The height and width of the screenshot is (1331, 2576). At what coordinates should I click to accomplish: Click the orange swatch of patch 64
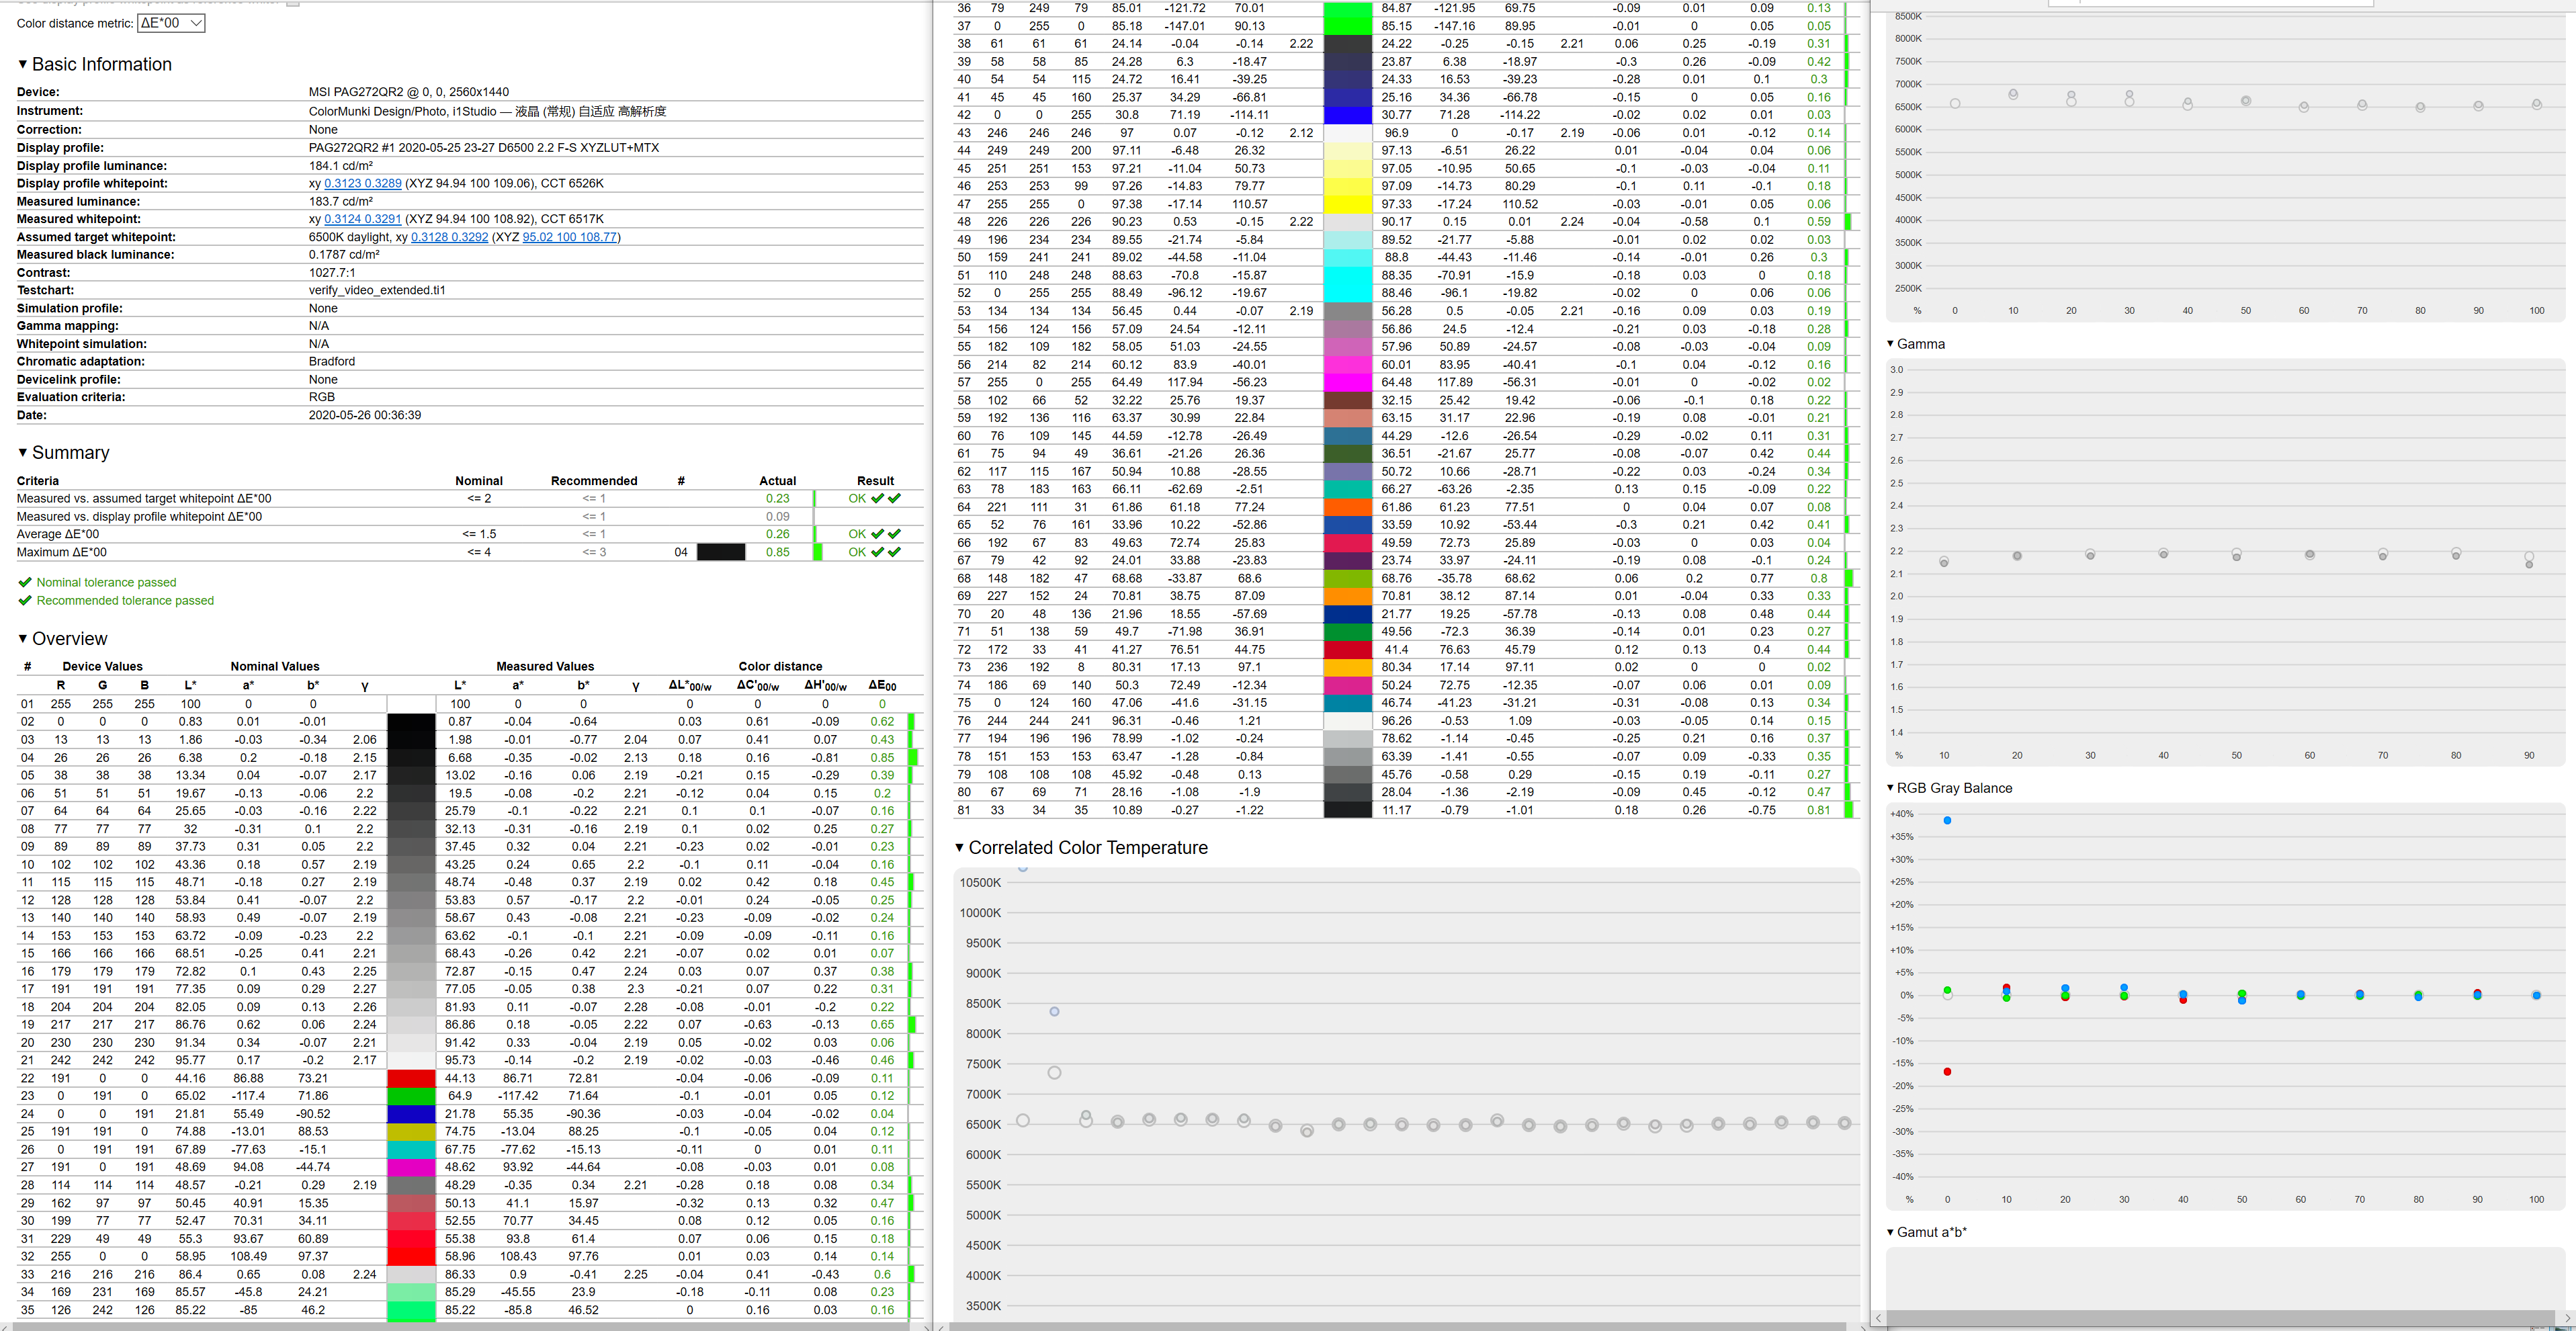click(x=1348, y=507)
